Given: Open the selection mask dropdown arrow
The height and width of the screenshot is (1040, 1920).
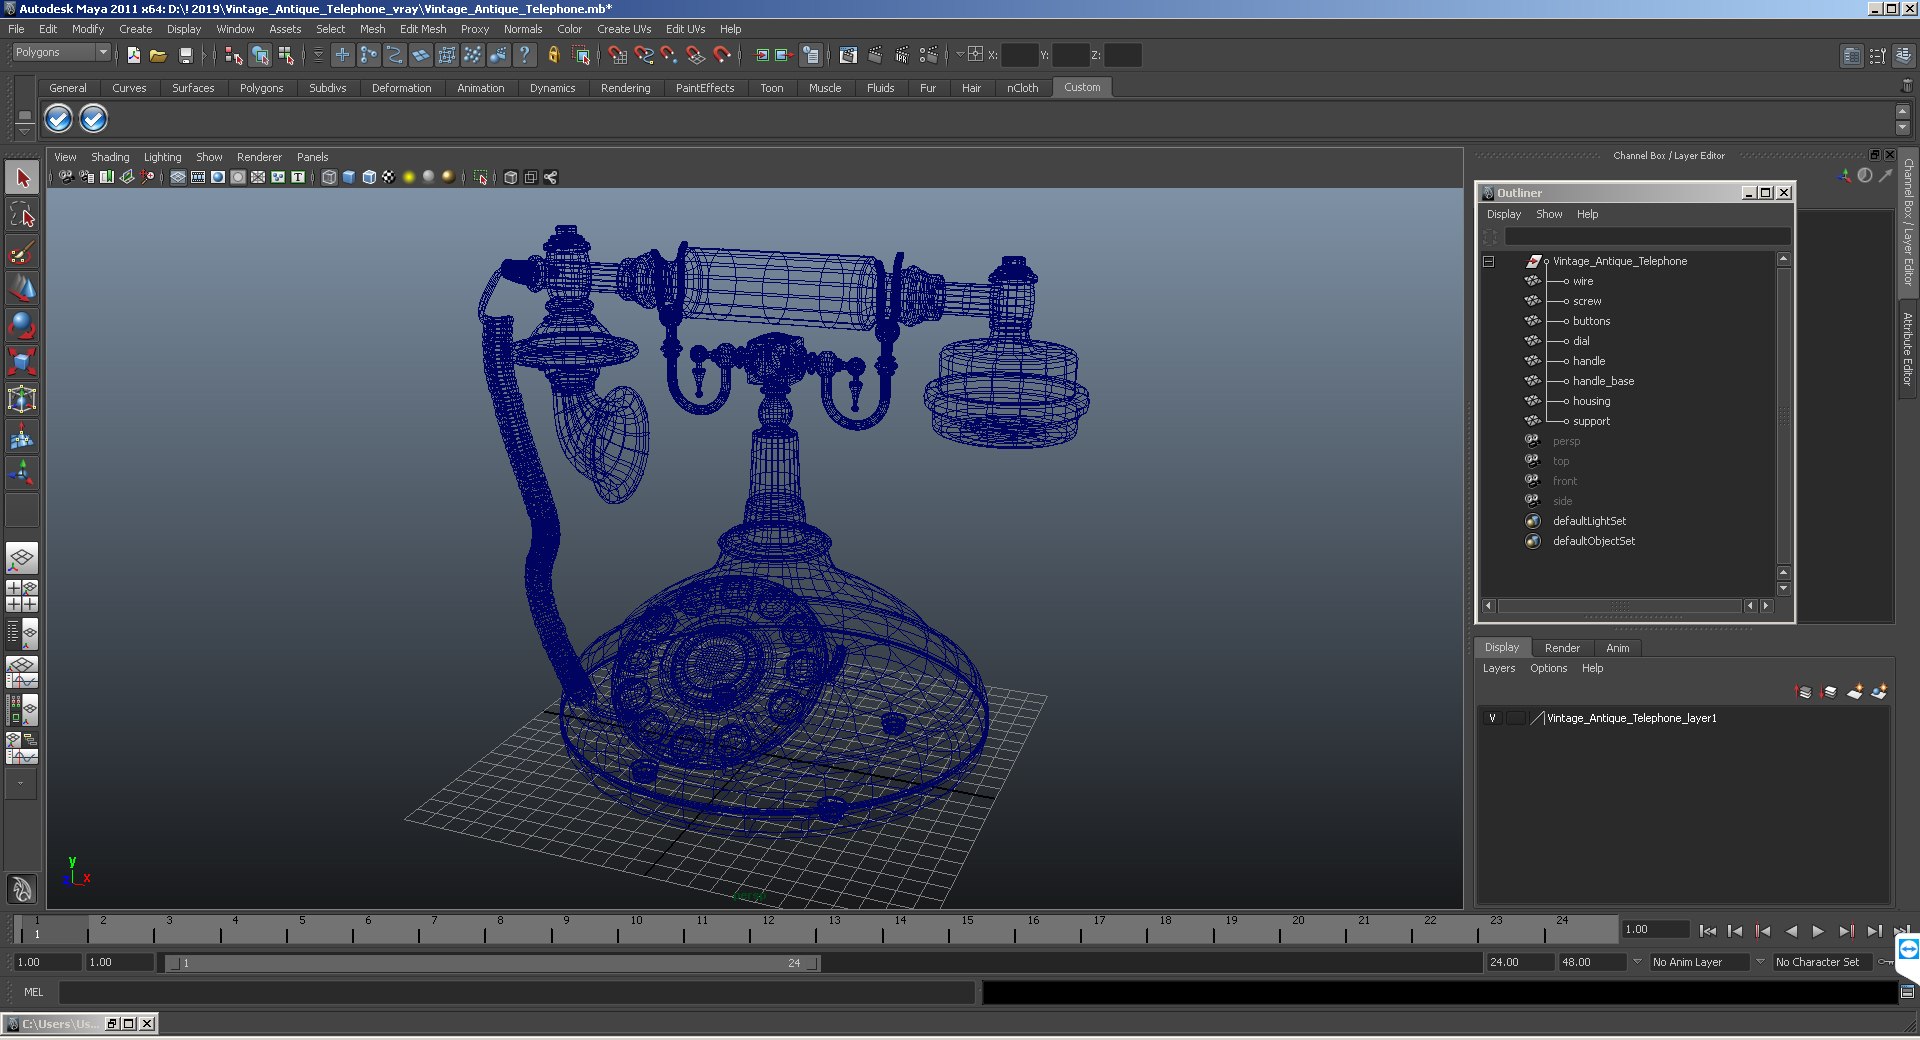Looking at the screenshot, I should point(318,55).
